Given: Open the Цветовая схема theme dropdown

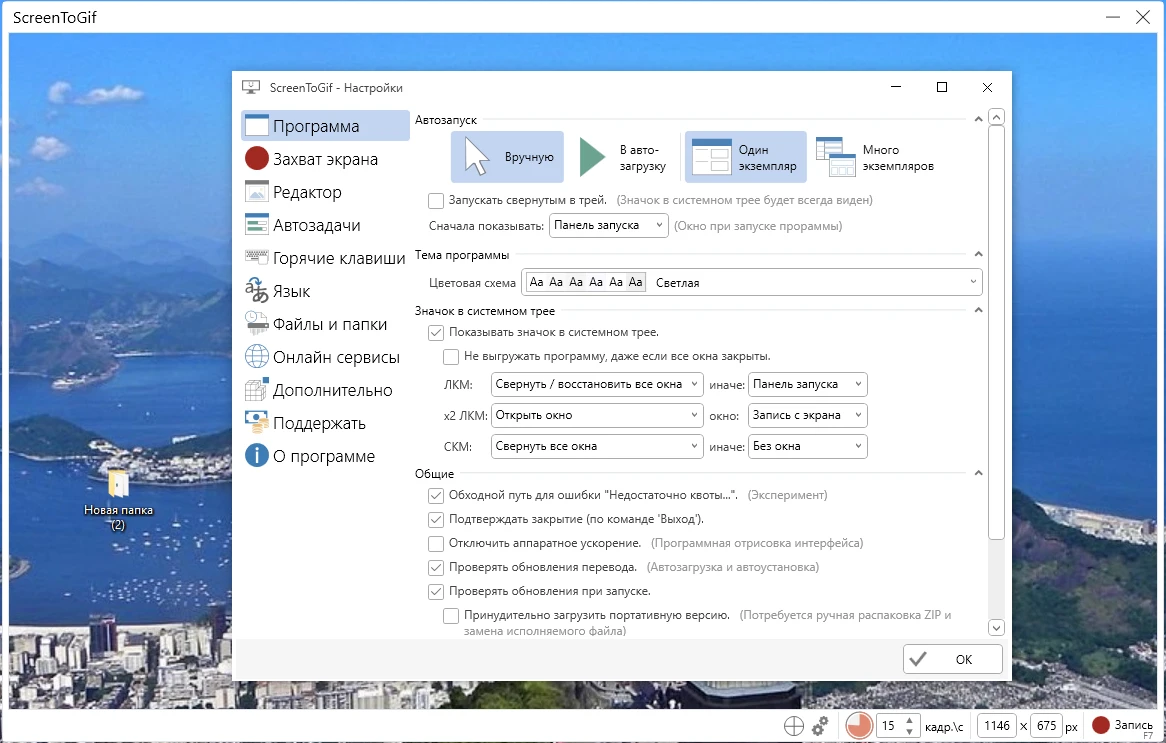Looking at the screenshot, I should pos(752,283).
